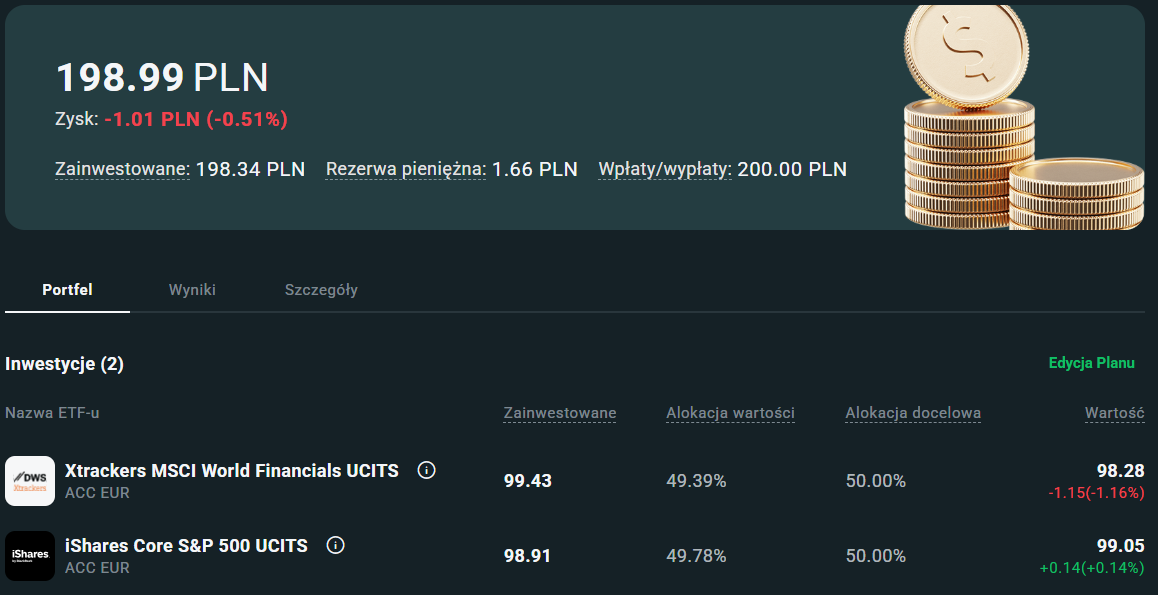Click the Wpłaty/wypłaty label
The width and height of the screenshot is (1158, 595).
coord(664,169)
